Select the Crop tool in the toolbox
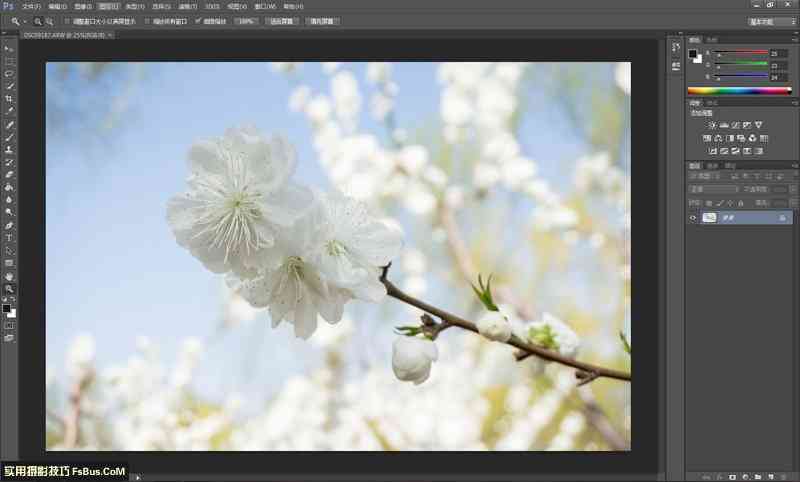Screen dimensions: 800x482 [x=10, y=99]
